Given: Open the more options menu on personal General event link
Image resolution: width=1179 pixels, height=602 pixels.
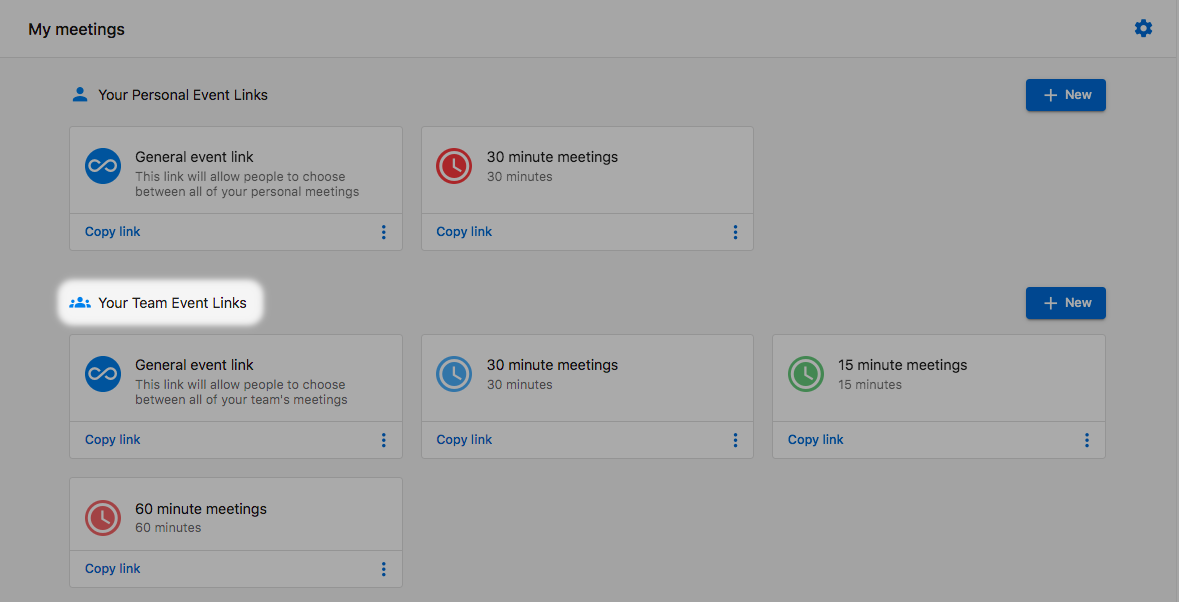Looking at the screenshot, I should click(383, 232).
